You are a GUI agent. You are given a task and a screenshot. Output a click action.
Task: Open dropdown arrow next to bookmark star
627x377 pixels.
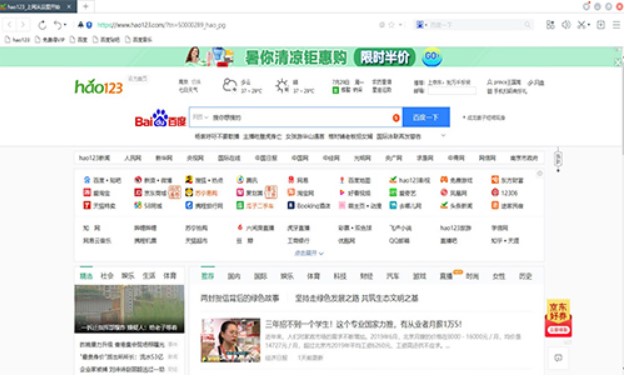click(x=400, y=25)
